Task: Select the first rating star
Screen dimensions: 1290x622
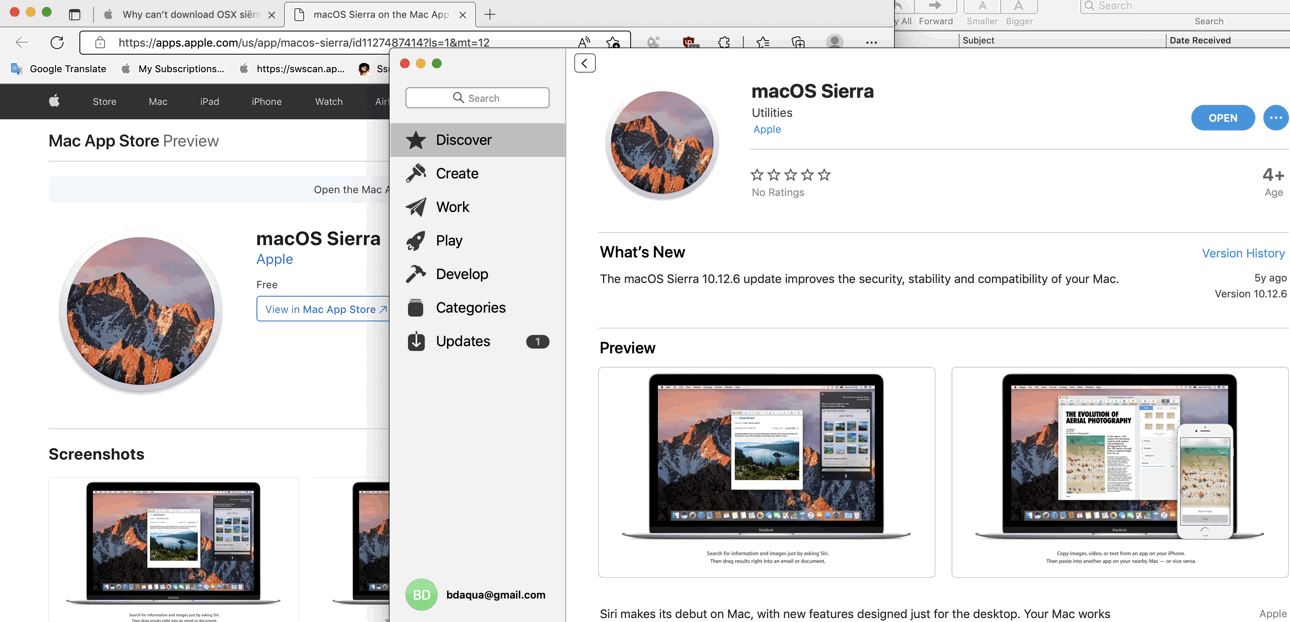Action: point(757,175)
